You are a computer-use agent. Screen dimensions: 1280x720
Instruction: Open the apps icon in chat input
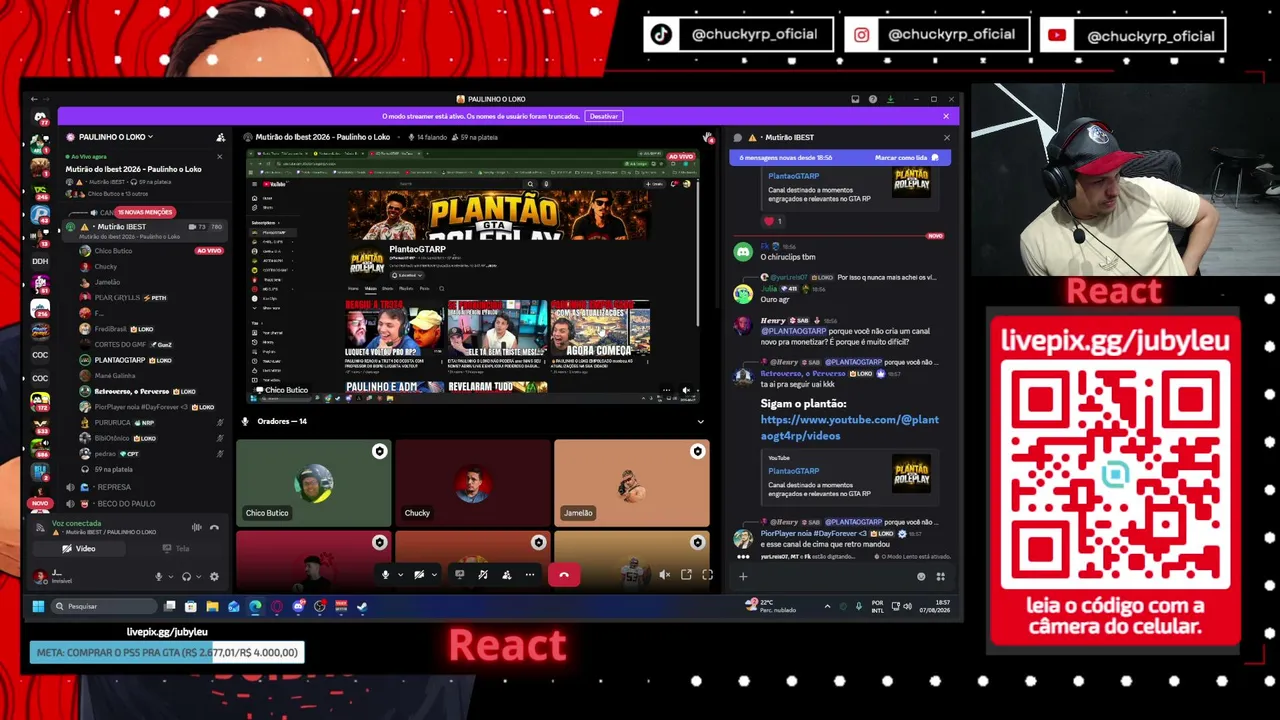click(940, 576)
